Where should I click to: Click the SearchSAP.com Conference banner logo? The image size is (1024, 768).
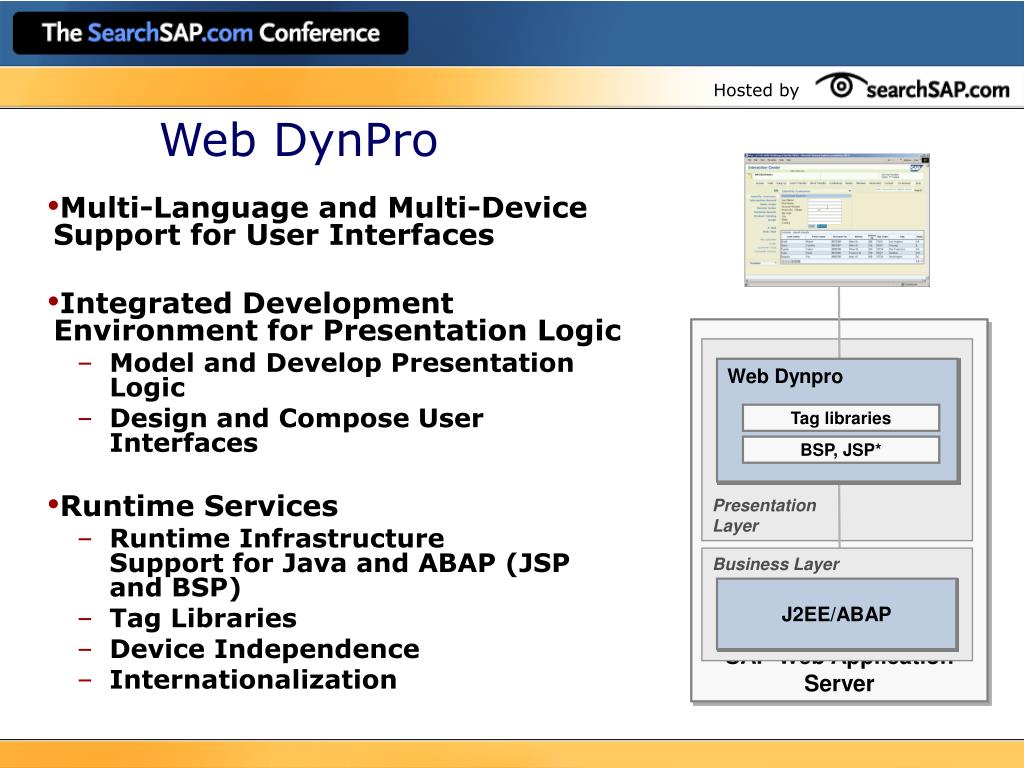point(210,33)
